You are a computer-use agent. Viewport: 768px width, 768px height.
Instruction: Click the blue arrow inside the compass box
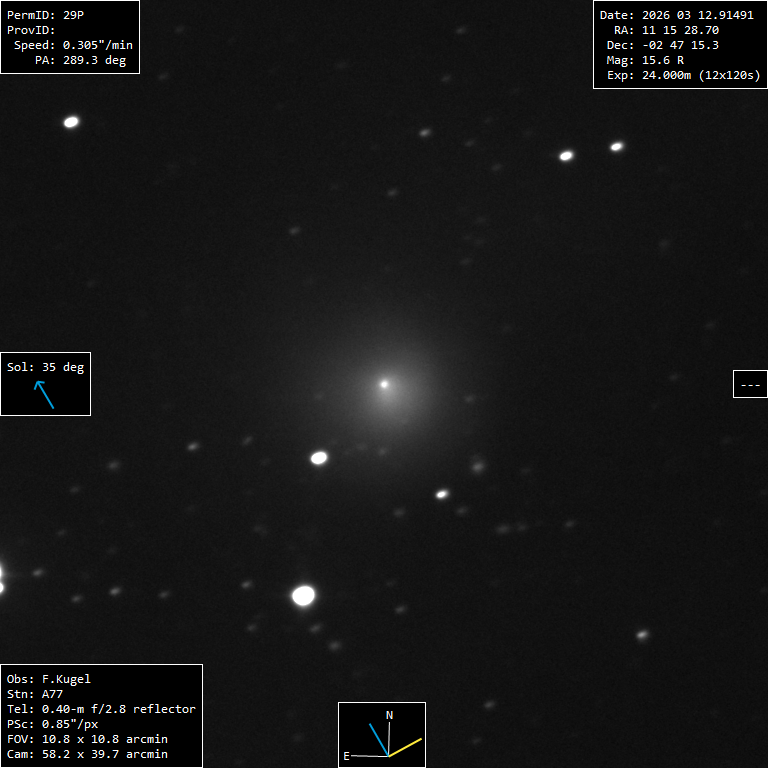378,738
